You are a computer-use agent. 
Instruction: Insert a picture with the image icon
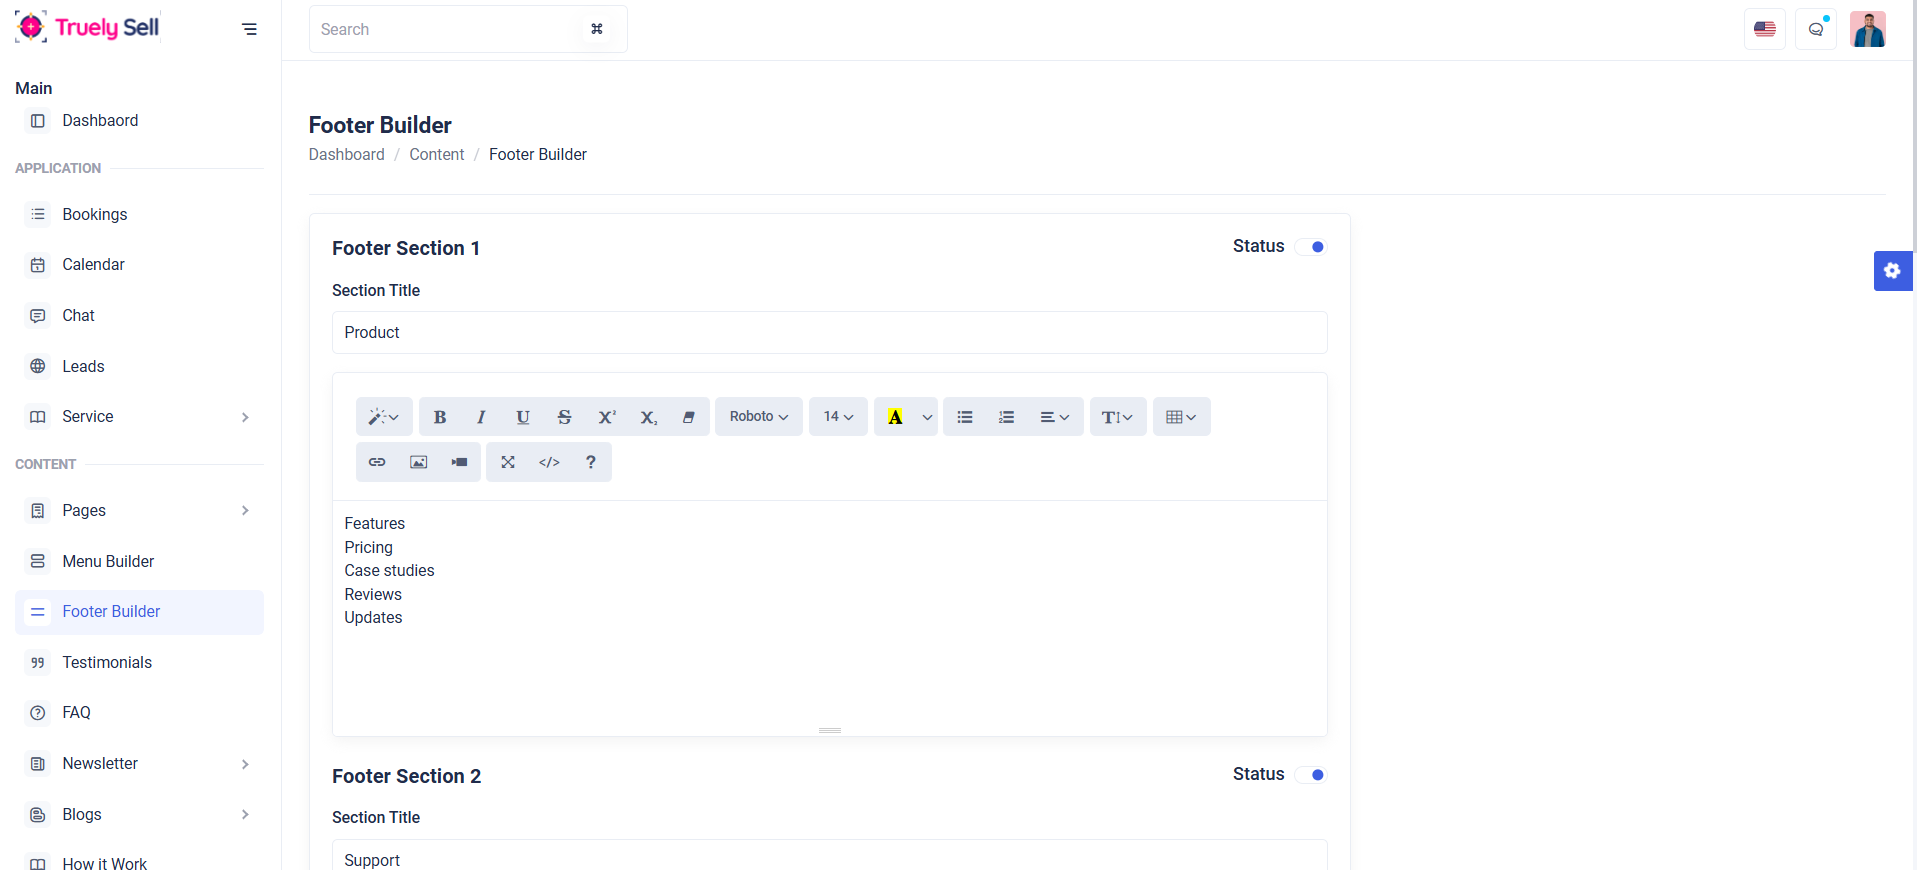pyautogui.click(x=418, y=462)
